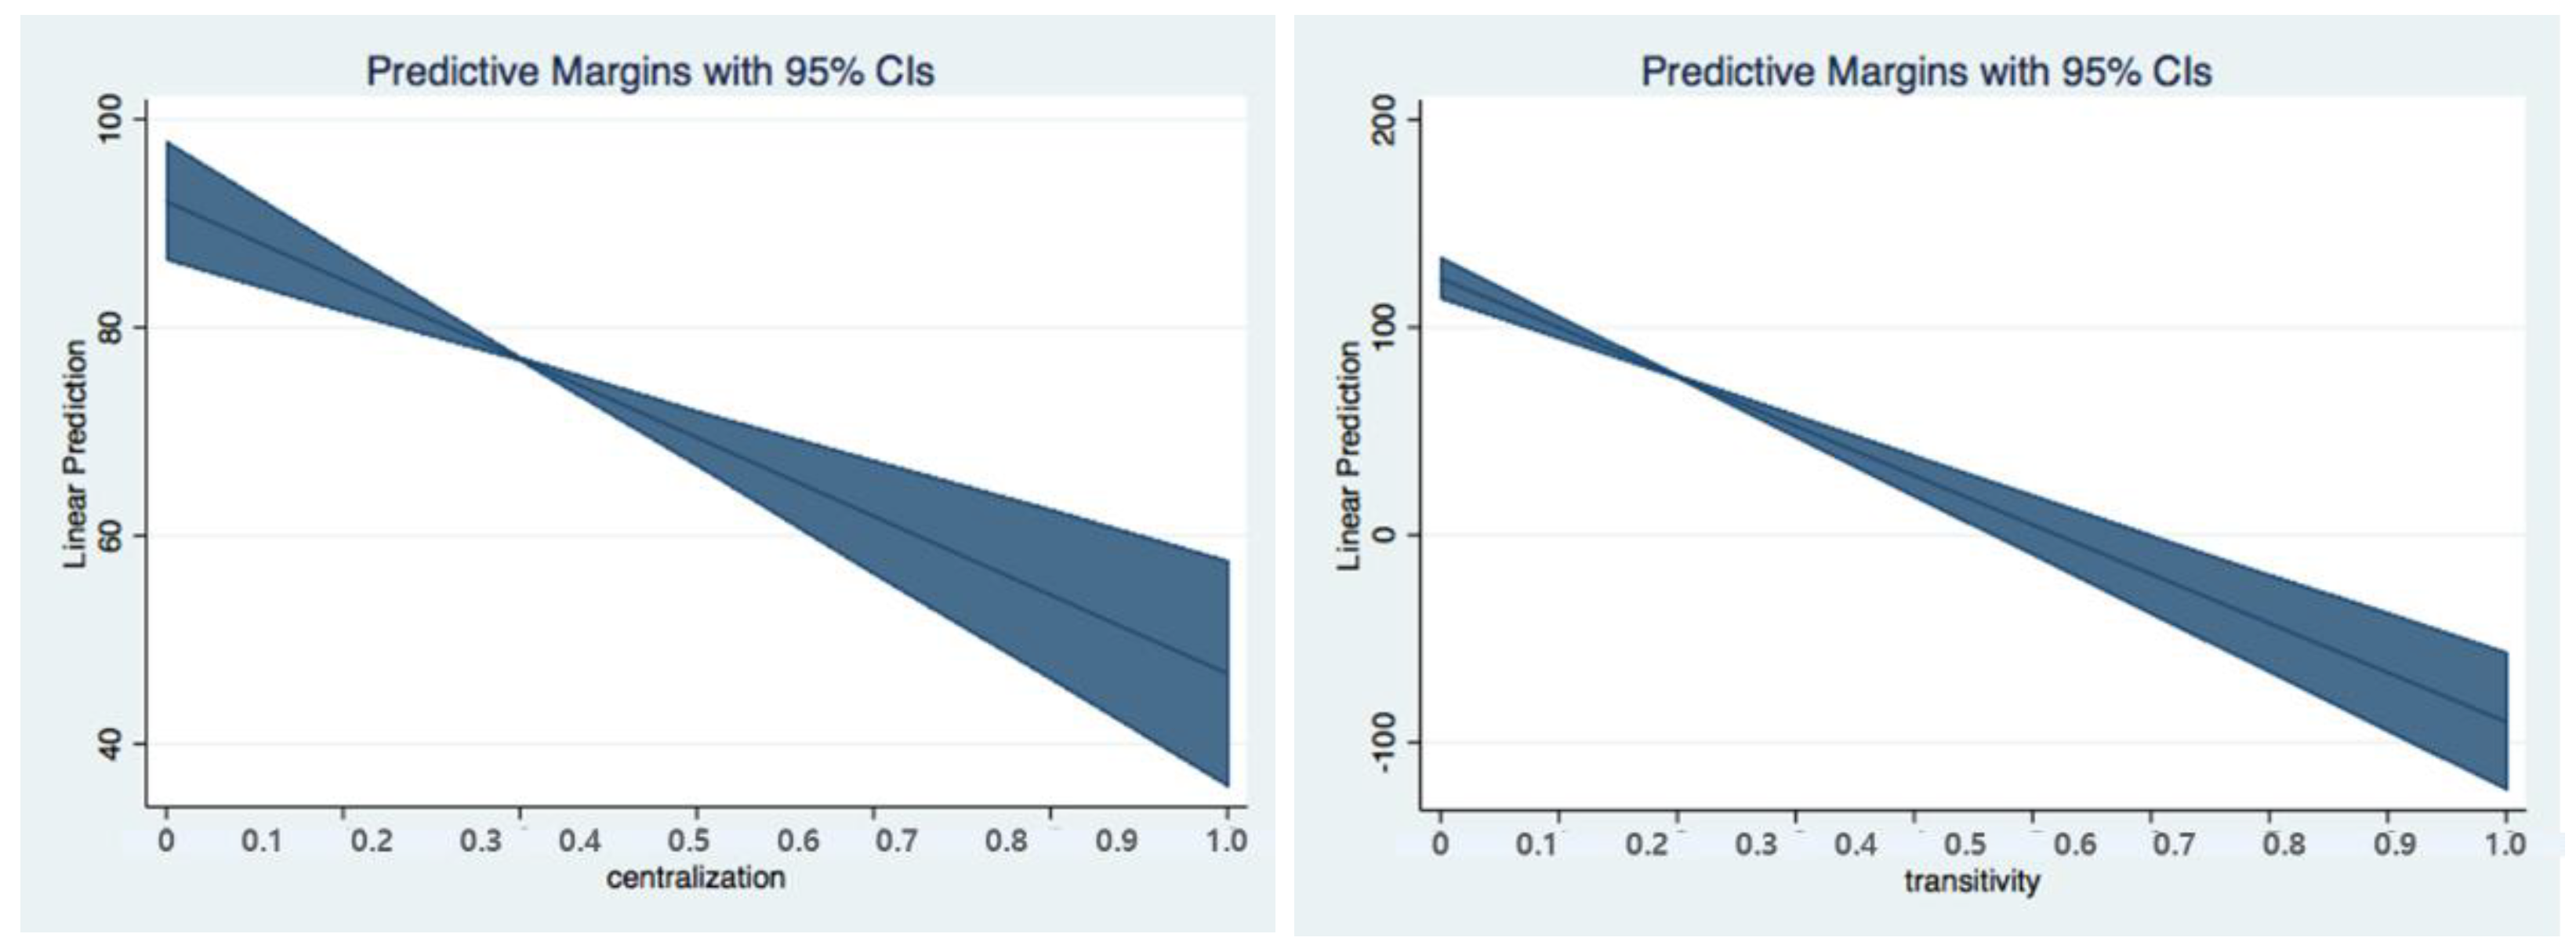Select the transitivity x-axis label
Viewport: 2576px width, 952px height.
pyautogui.click(x=1972, y=881)
